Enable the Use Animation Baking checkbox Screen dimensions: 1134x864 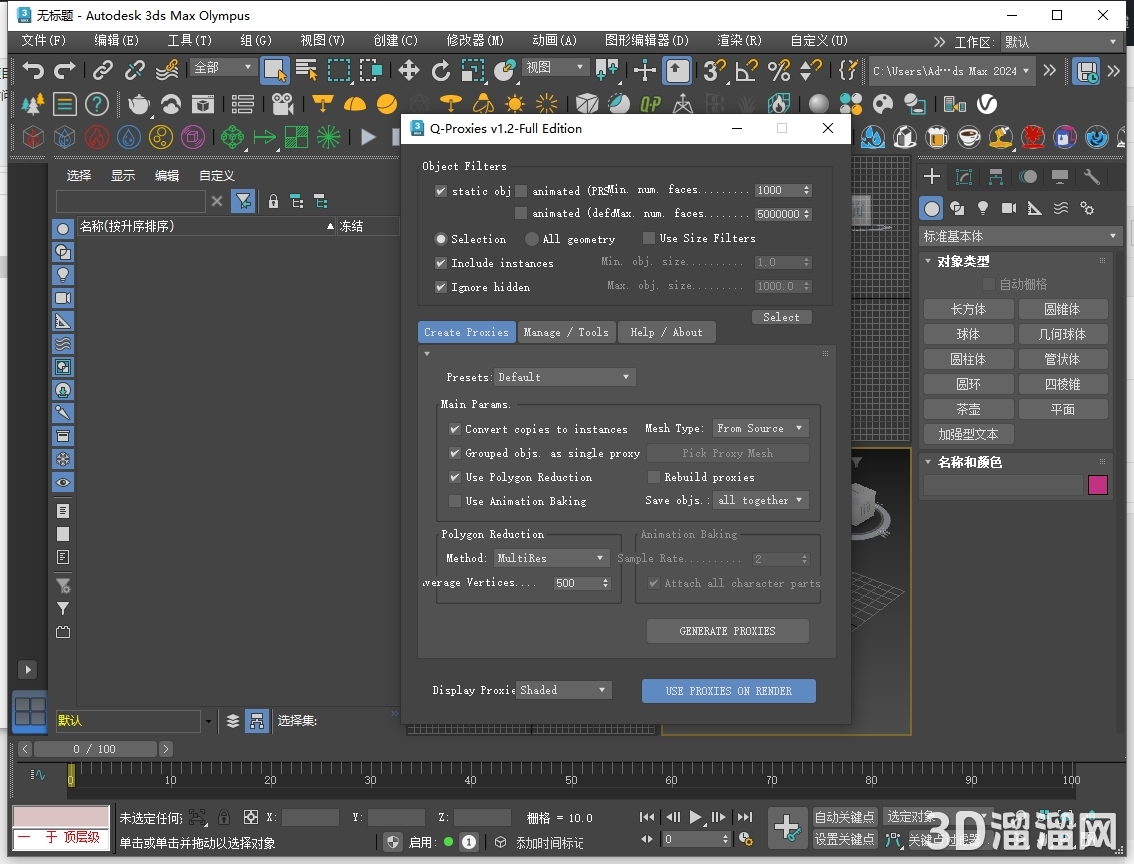click(455, 501)
